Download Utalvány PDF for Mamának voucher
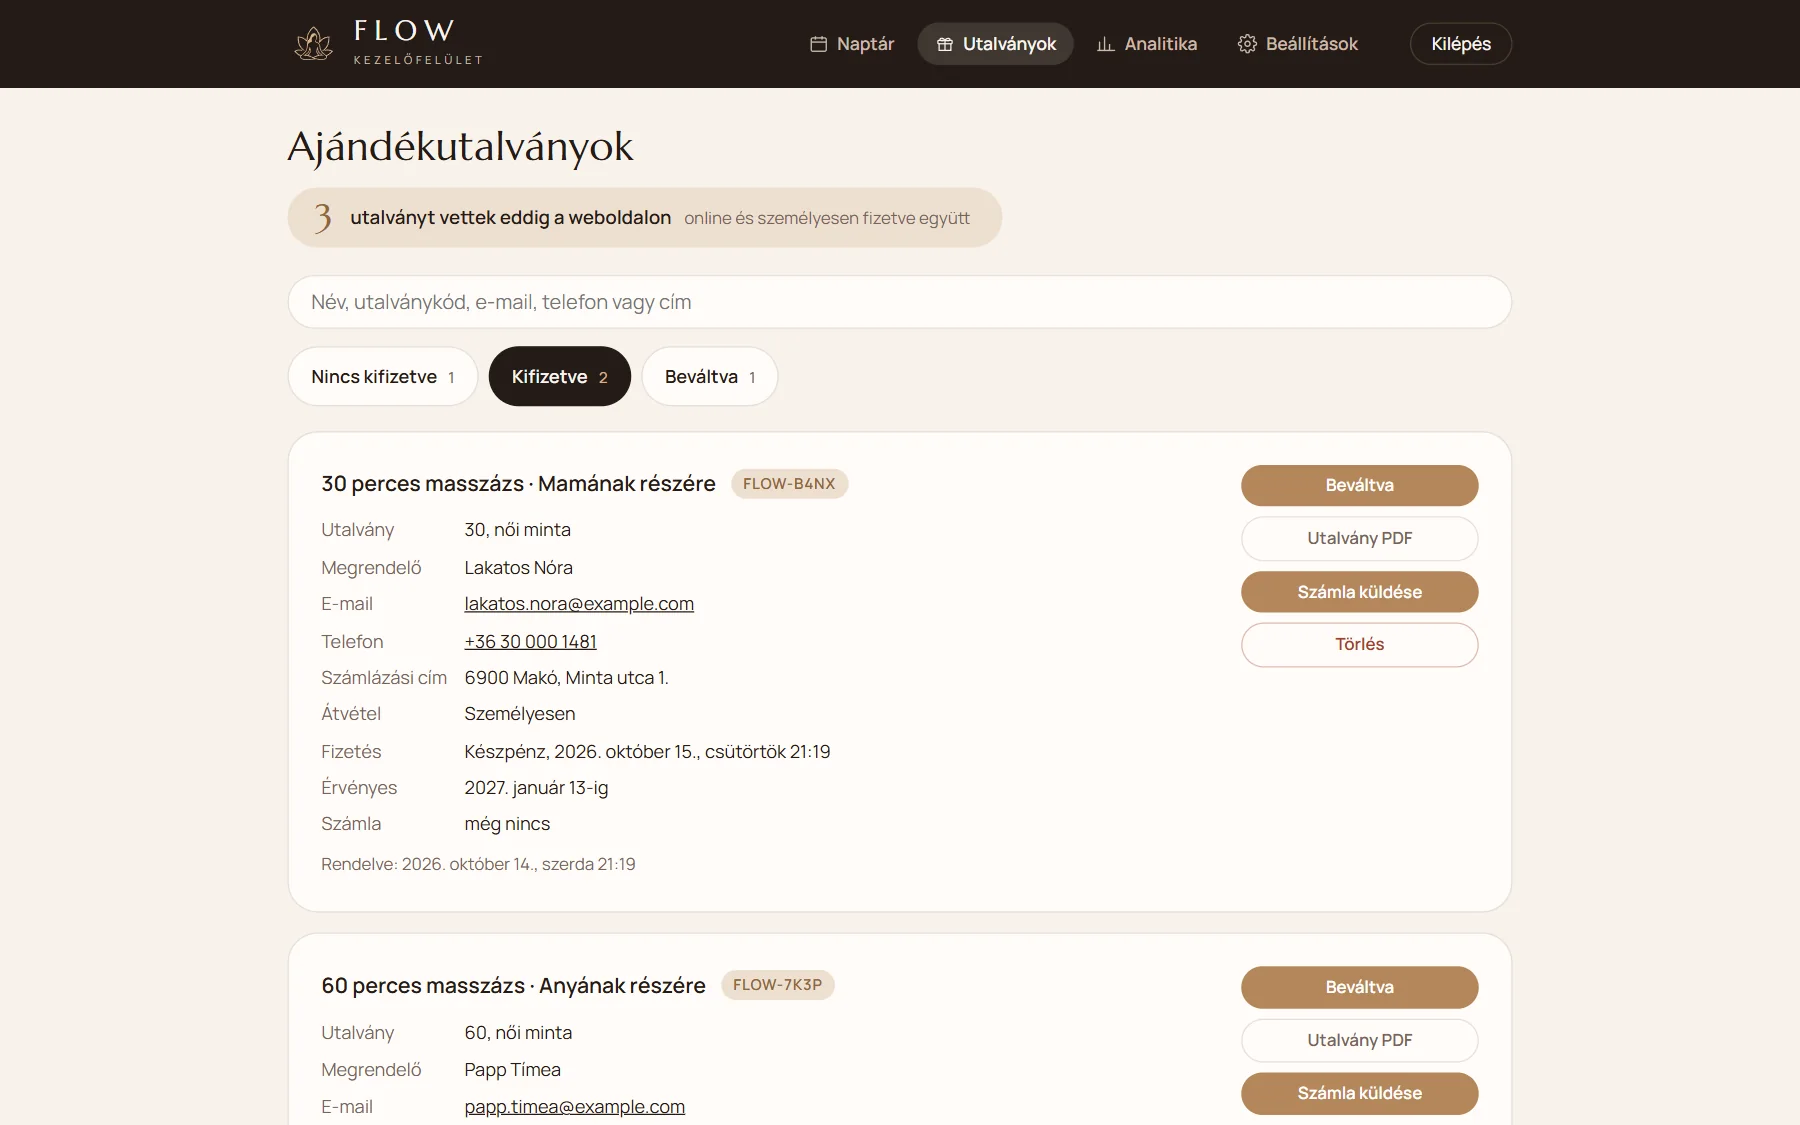Viewport: 1800px width, 1125px height. point(1359,538)
